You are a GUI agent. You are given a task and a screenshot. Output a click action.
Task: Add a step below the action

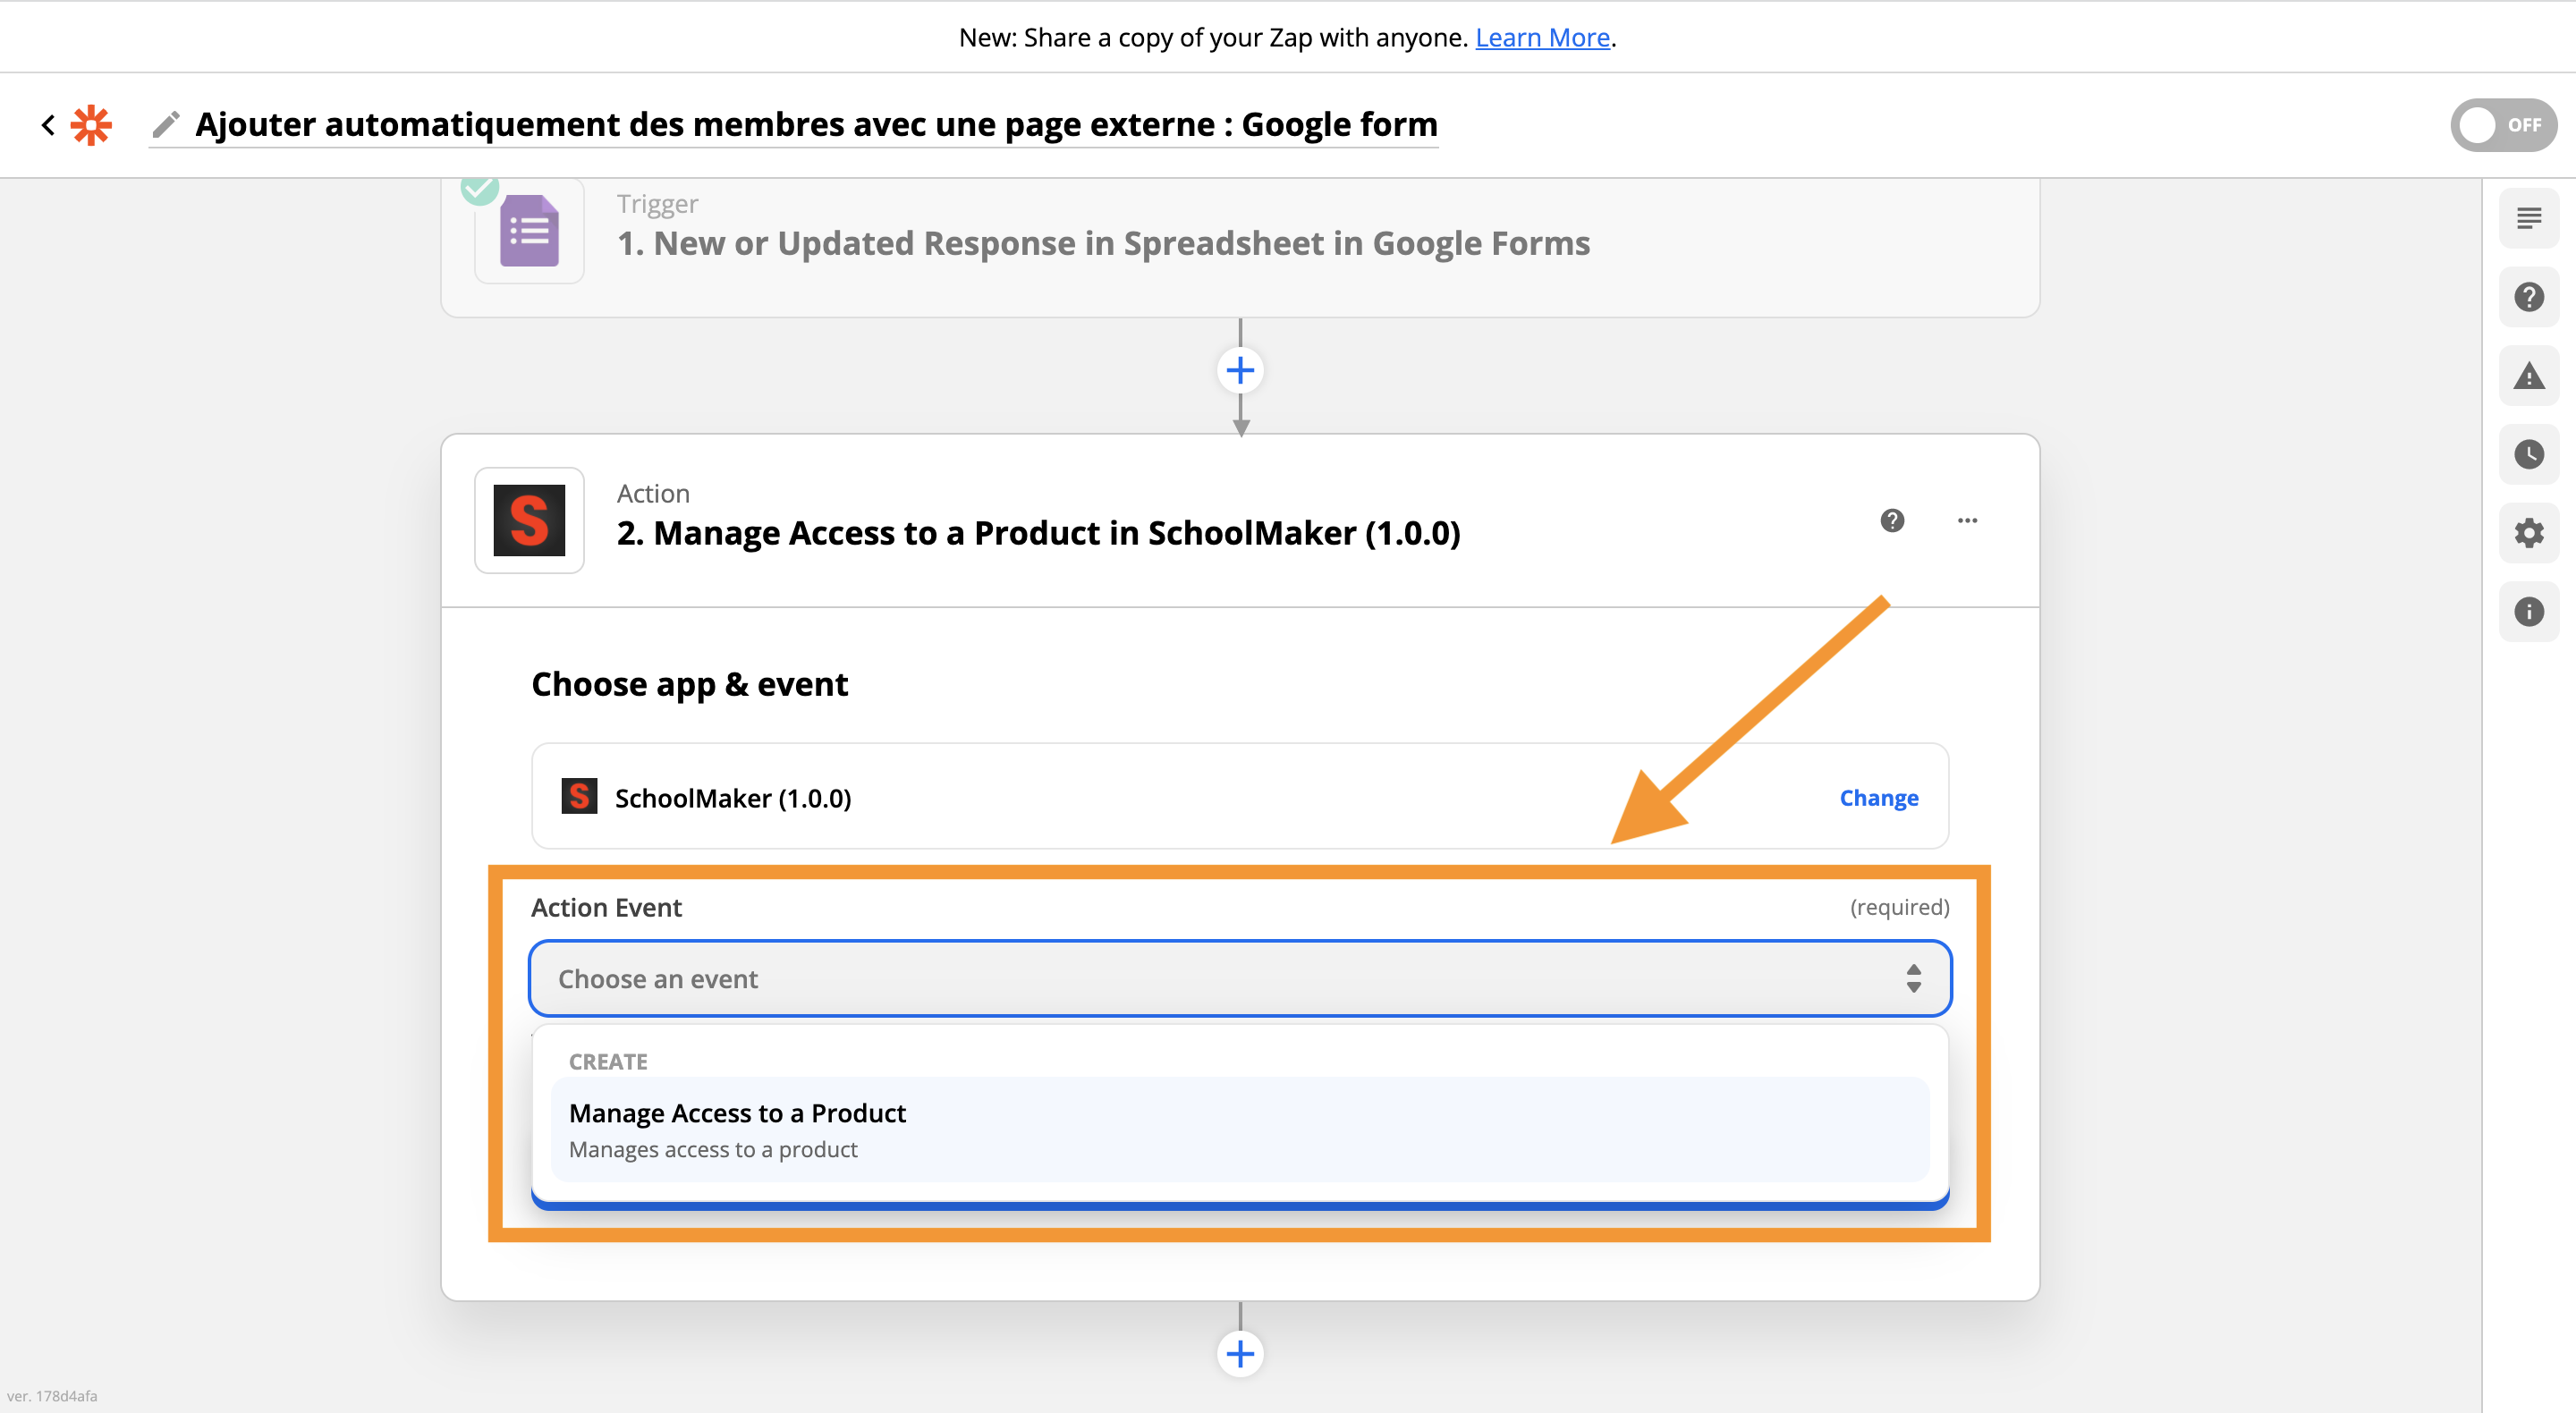tap(1239, 1354)
